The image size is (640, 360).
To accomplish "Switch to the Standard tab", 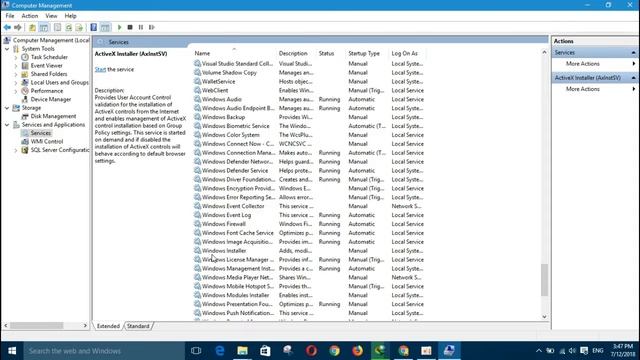I will tap(138, 326).
